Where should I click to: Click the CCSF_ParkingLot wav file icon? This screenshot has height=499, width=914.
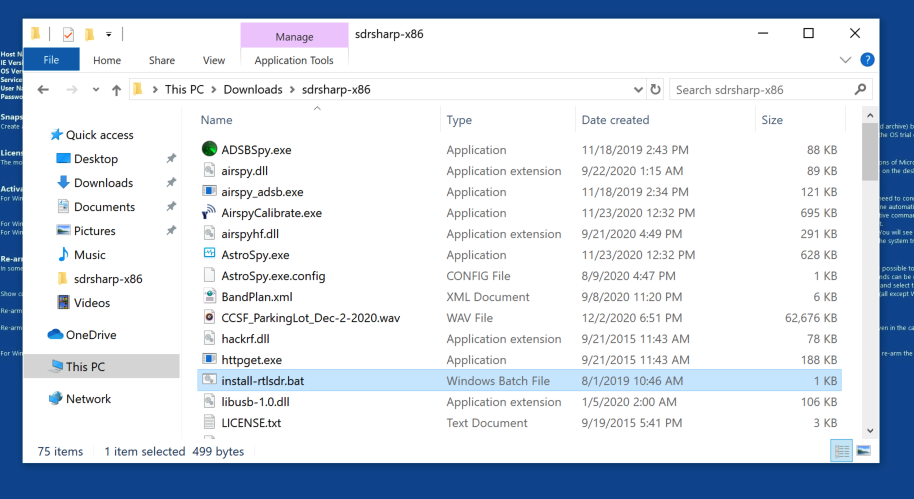pyautogui.click(x=209, y=317)
